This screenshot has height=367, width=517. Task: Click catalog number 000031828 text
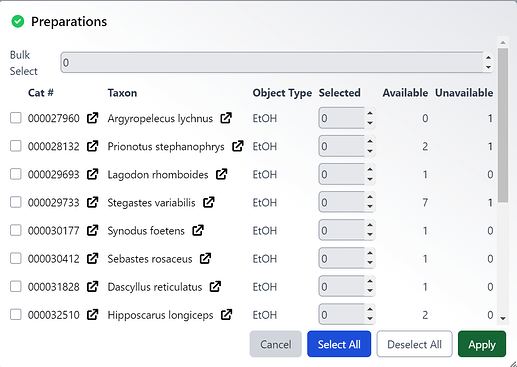coord(53,287)
